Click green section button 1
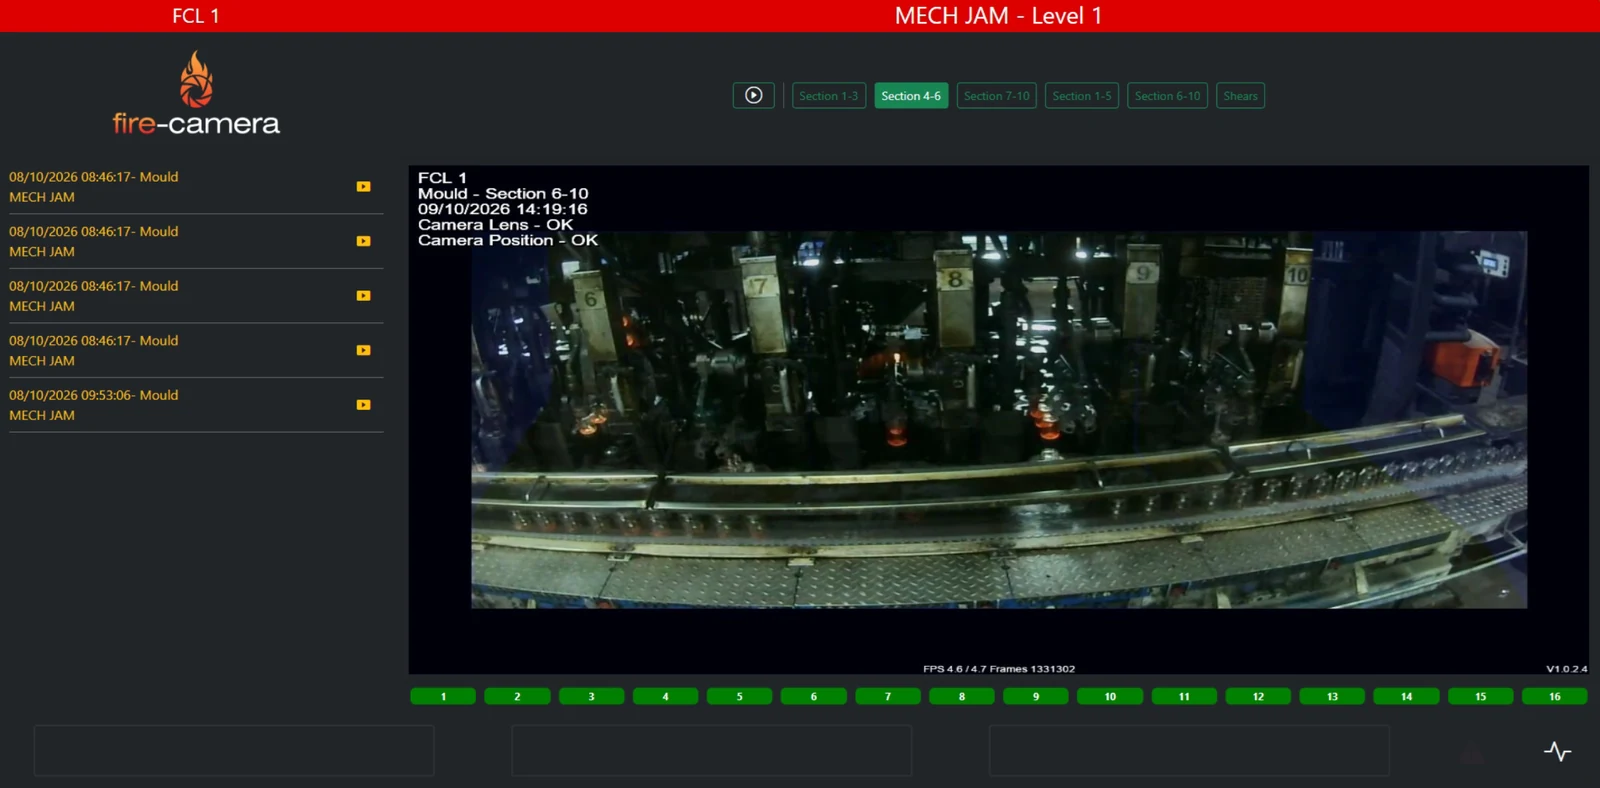The height and width of the screenshot is (788, 1600). click(x=443, y=696)
